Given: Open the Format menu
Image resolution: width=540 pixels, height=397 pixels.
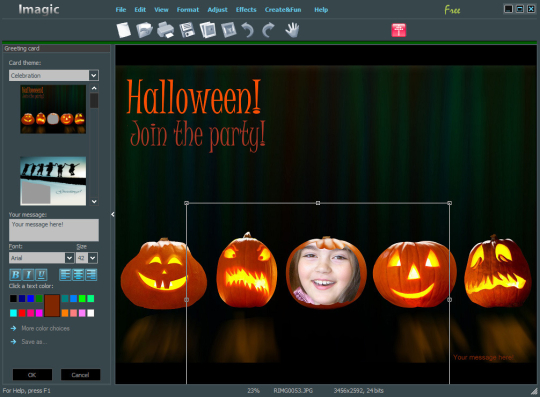Looking at the screenshot, I should coord(188,10).
